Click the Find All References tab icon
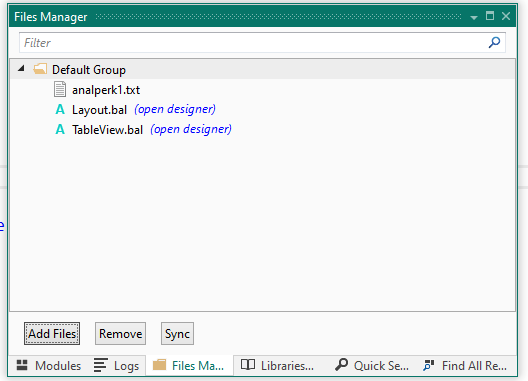The height and width of the screenshot is (381, 528). [x=429, y=365]
